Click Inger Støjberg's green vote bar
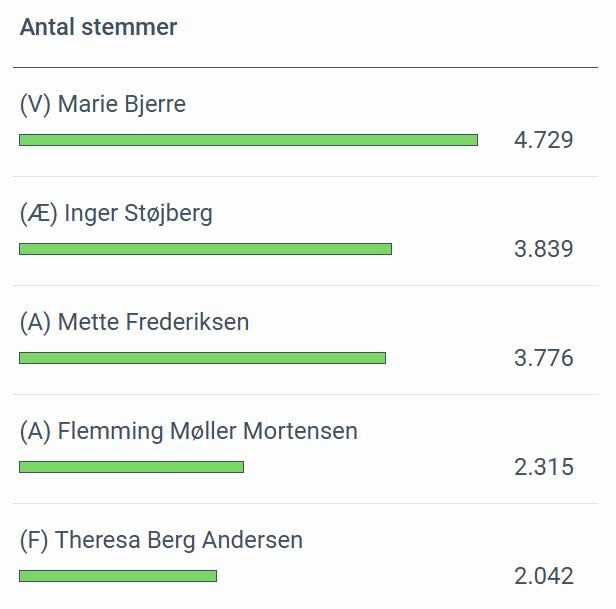The image size is (616, 609). (x=205, y=249)
